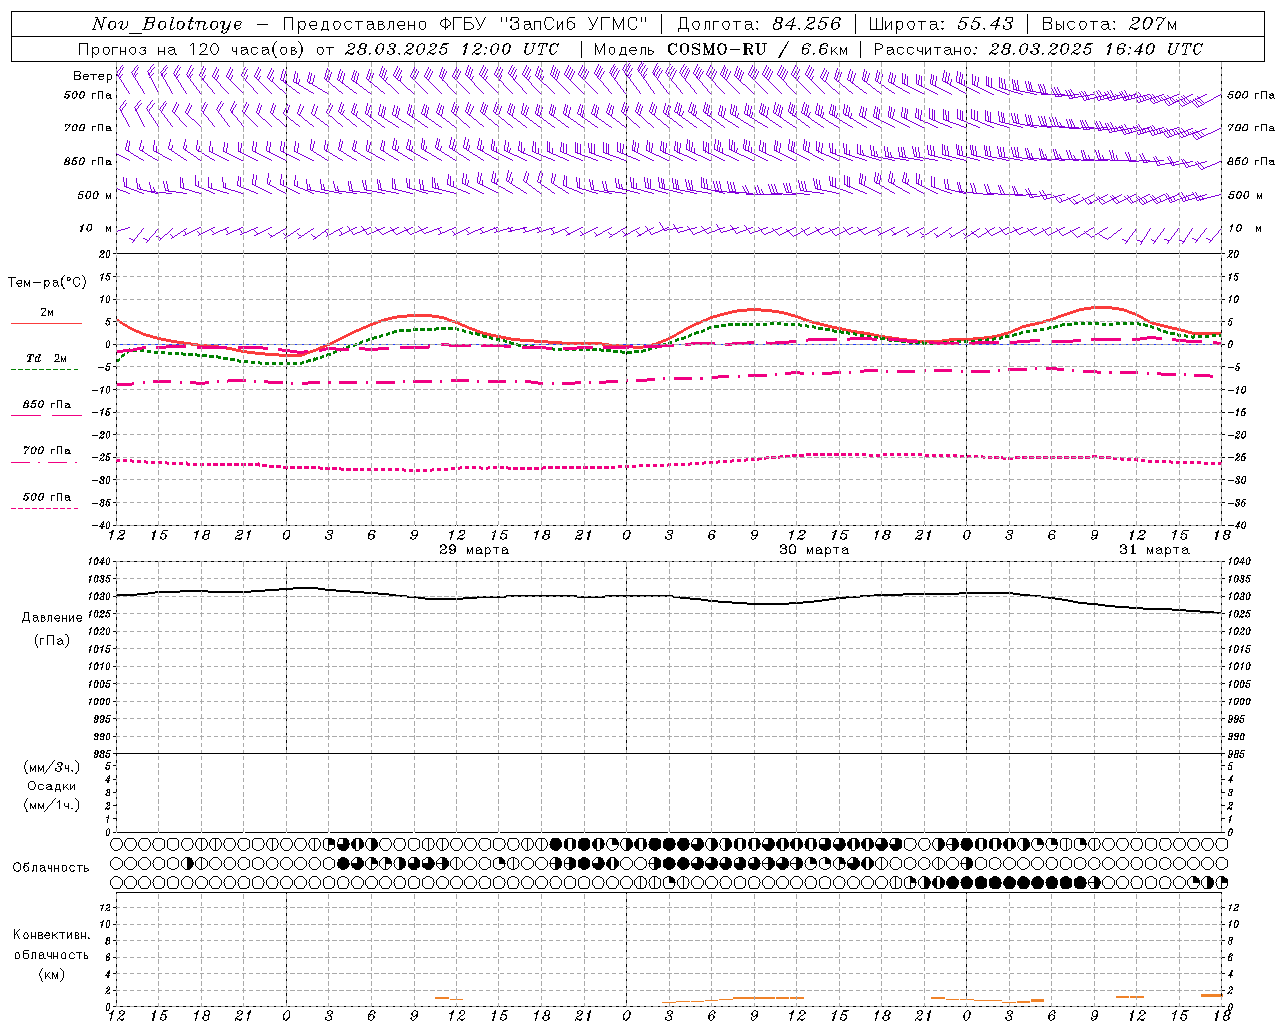This screenshot has width=1280, height=1024.
Task: Click the right-axis 10 м wind level label
Action: click(1244, 229)
